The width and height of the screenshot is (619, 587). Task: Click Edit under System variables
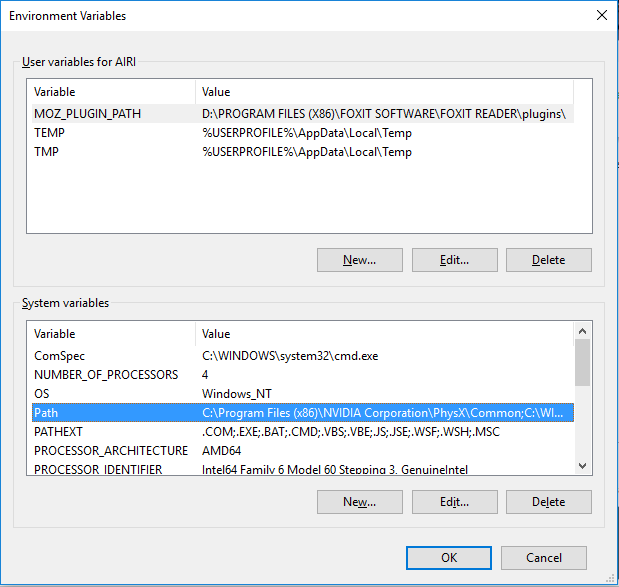[454, 501]
